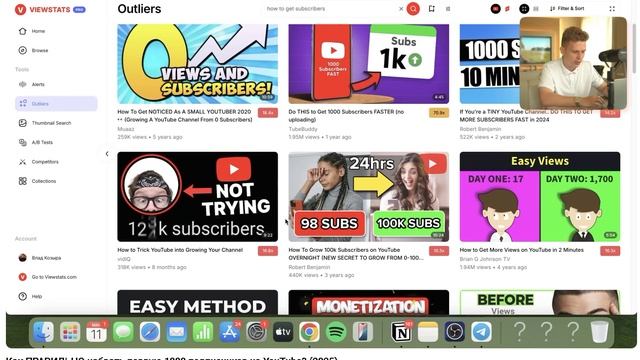Image resolution: width=640 pixels, height=360 pixels.
Task: Click the outlier badge on 'How To Get NOTICED' video
Action: (x=268, y=113)
